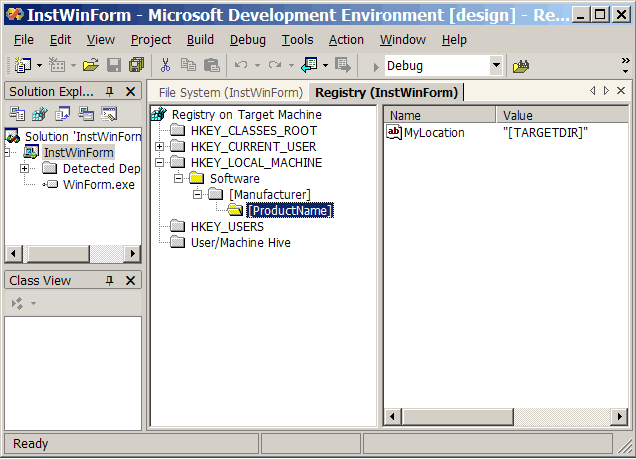This screenshot has height=459, width=636.
Task: Click the first icon in Solution Explorer toolbar
Action: point(16,114)
